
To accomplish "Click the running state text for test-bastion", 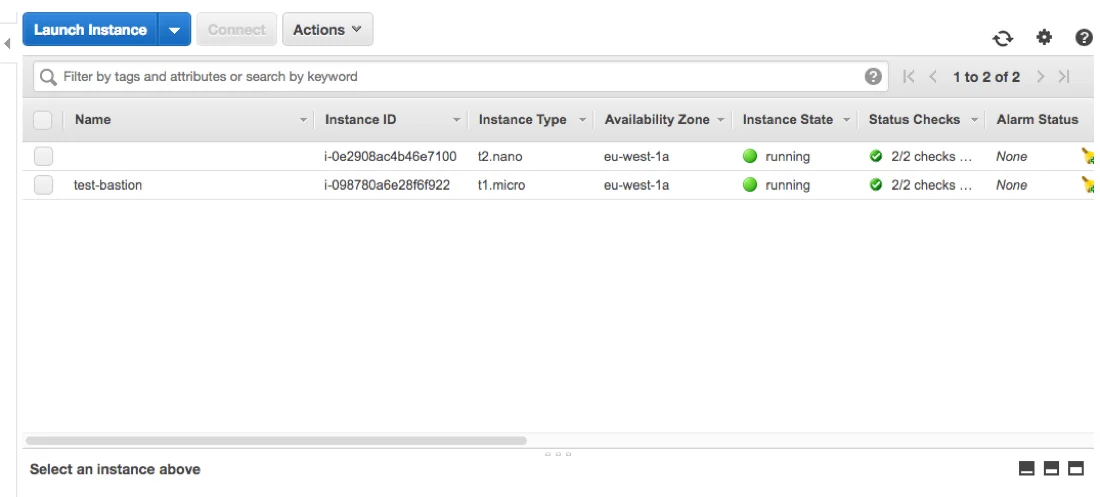I will tap(787, 185).
